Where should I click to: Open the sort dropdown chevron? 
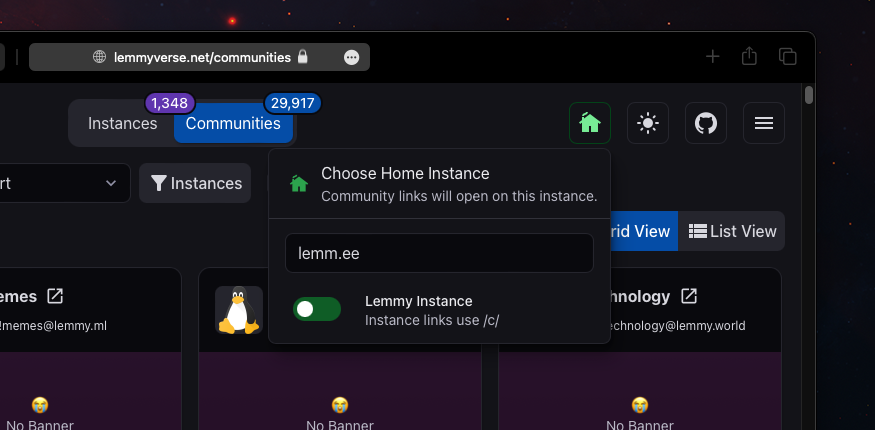tap(111, 183)
